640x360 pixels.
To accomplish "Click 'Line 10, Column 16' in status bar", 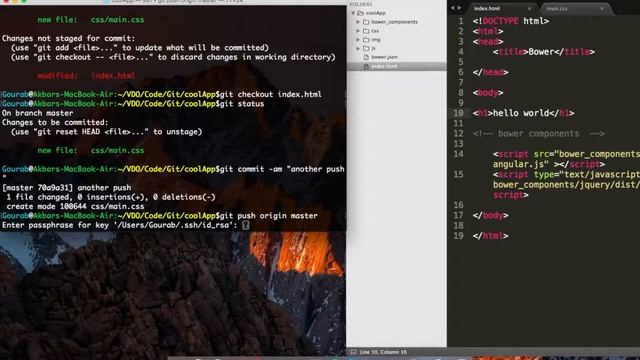I will tap(383, 352).
